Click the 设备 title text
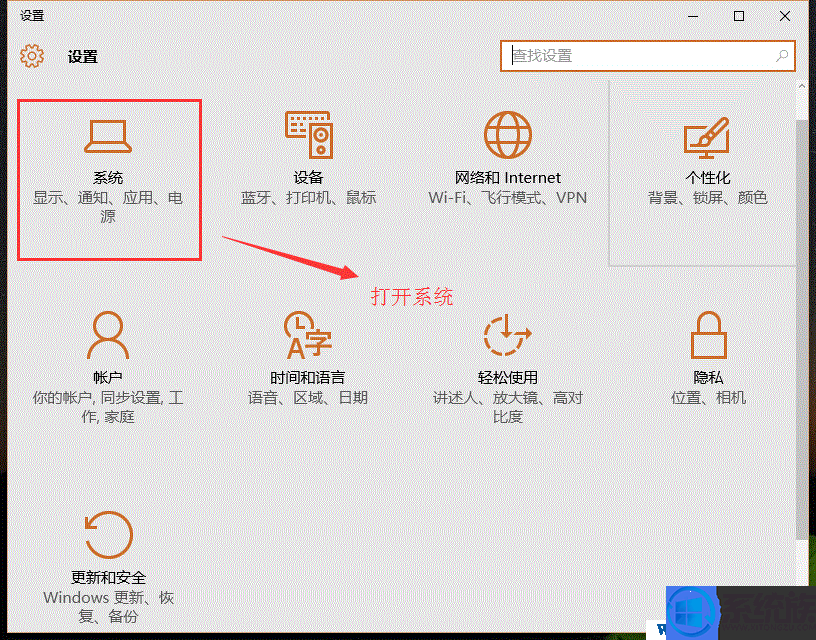Viewport: 816px width, 640px height. click(x=308, y=177)
